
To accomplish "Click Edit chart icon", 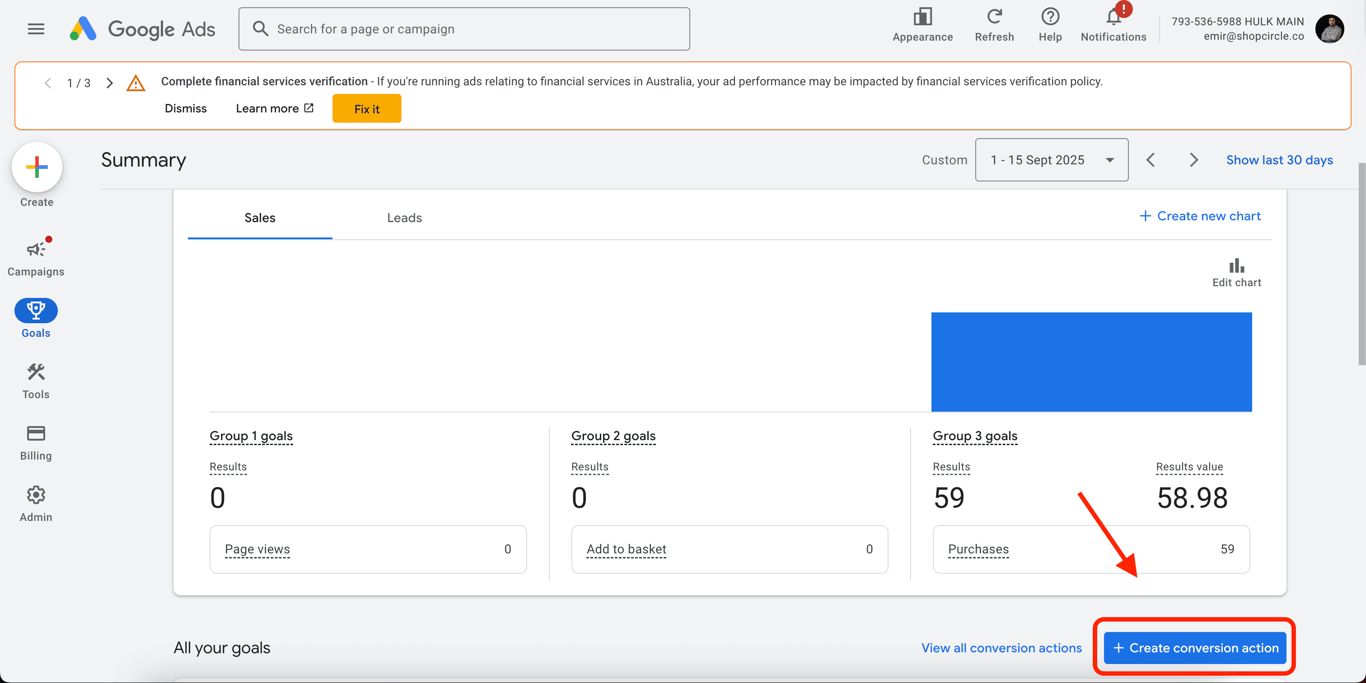I will tap(1236, 271).
